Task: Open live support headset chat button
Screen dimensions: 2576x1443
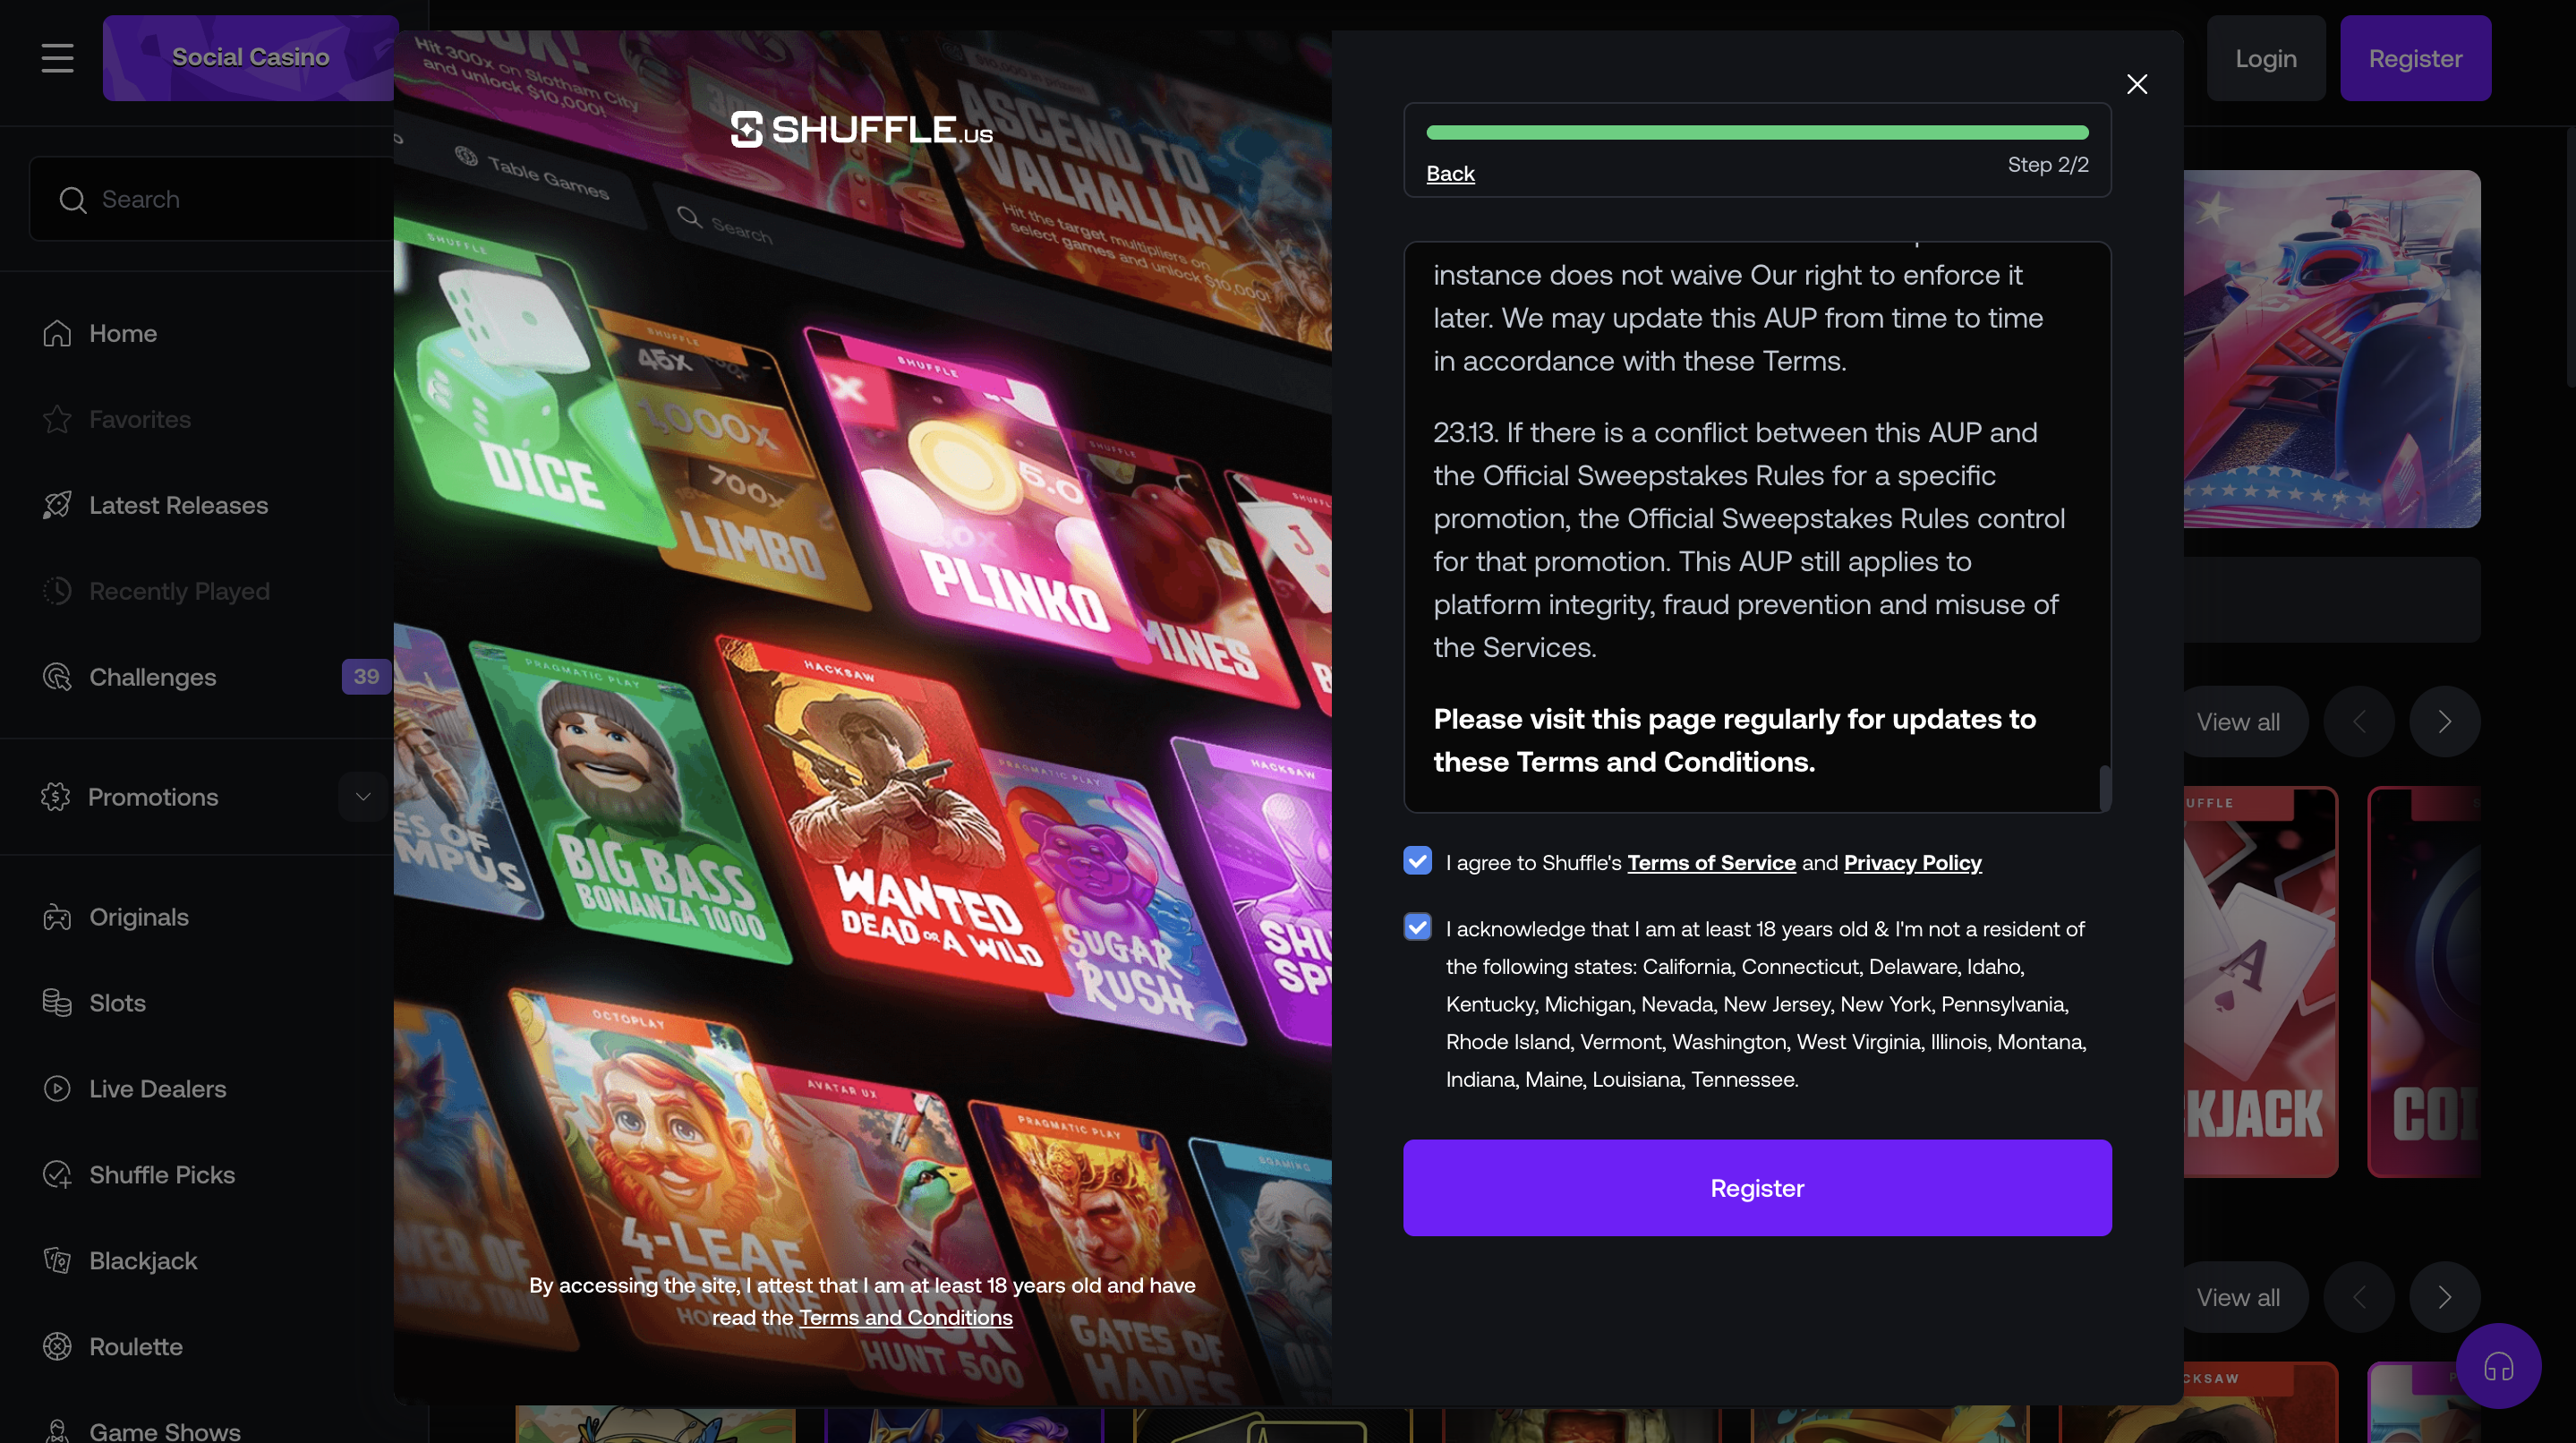Action: pyautogui.click(x=2498, y=1366)
